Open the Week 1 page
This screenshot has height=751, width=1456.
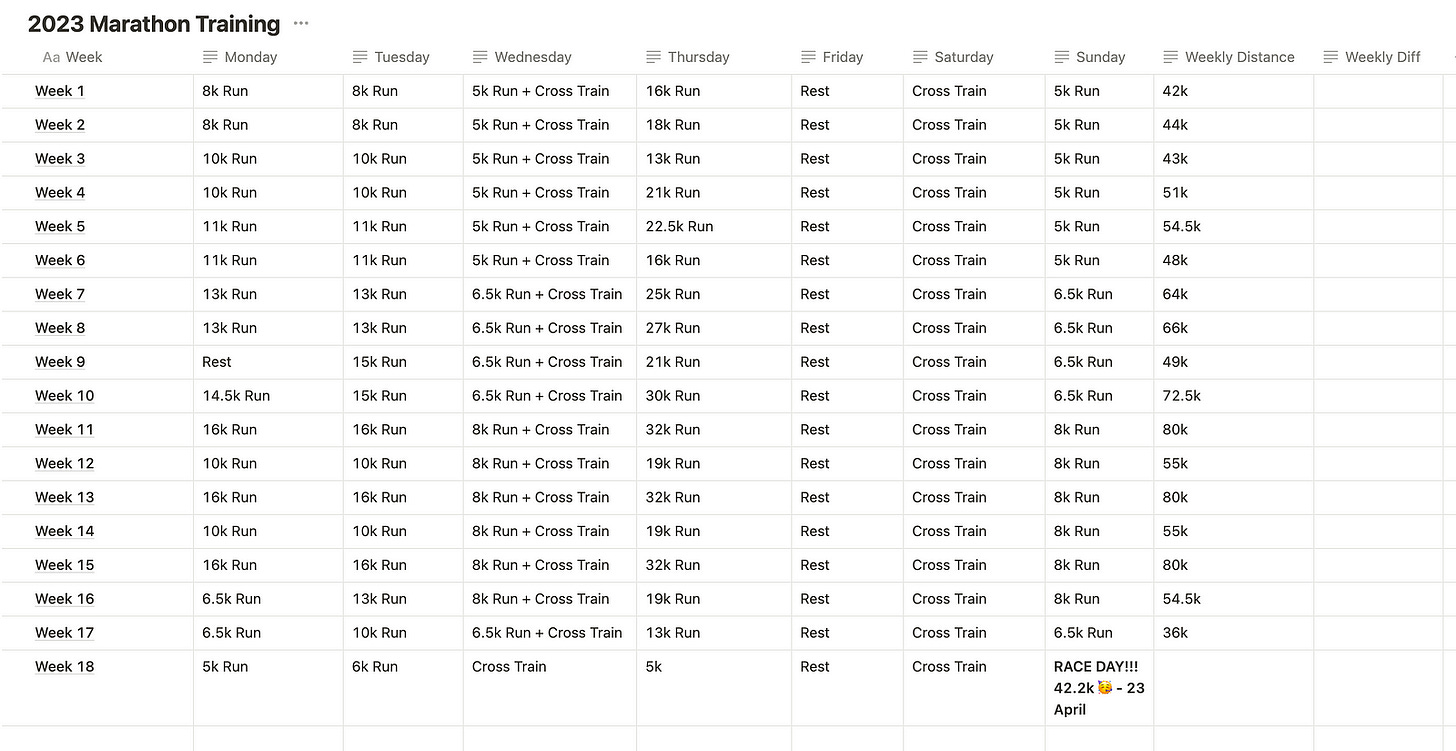tap(60, 91)
